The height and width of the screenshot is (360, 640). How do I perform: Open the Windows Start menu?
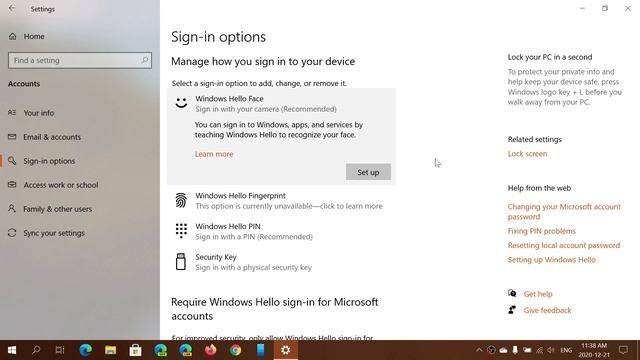click(x=12, y=350)
